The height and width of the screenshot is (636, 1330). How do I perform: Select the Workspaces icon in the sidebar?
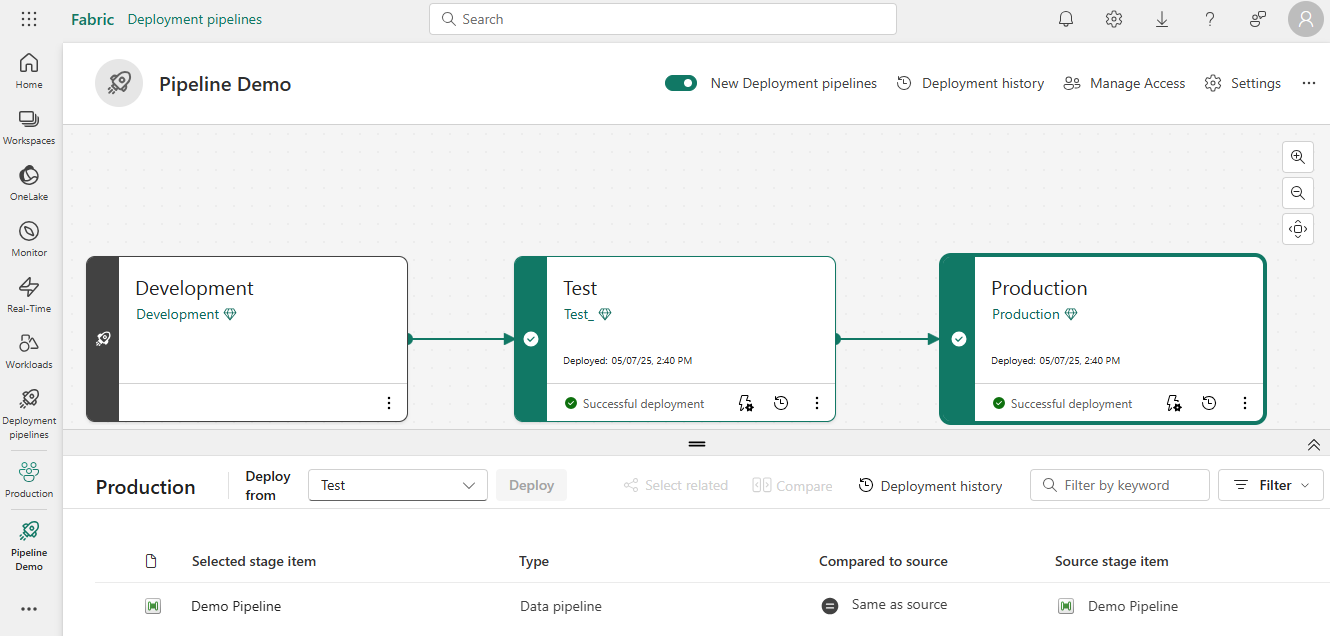pyautogui.click(x=29, y=125)
